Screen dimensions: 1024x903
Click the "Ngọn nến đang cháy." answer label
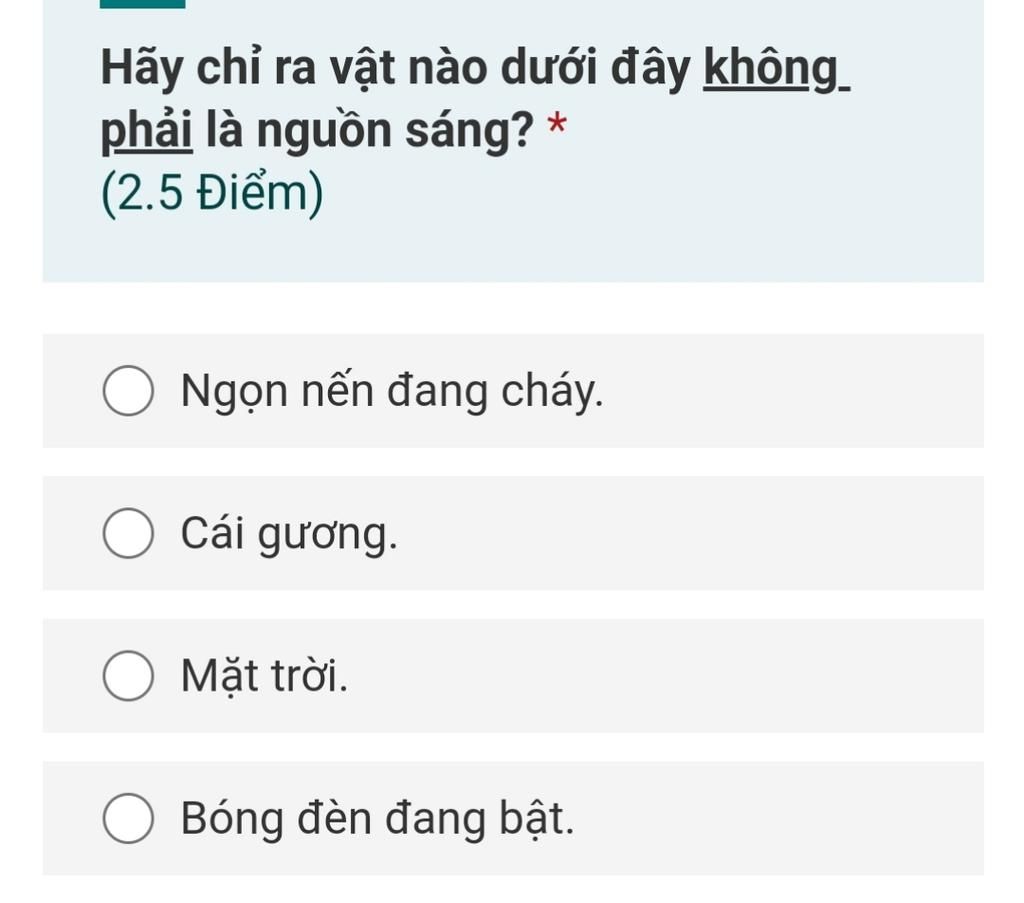[x=392, y=391]
